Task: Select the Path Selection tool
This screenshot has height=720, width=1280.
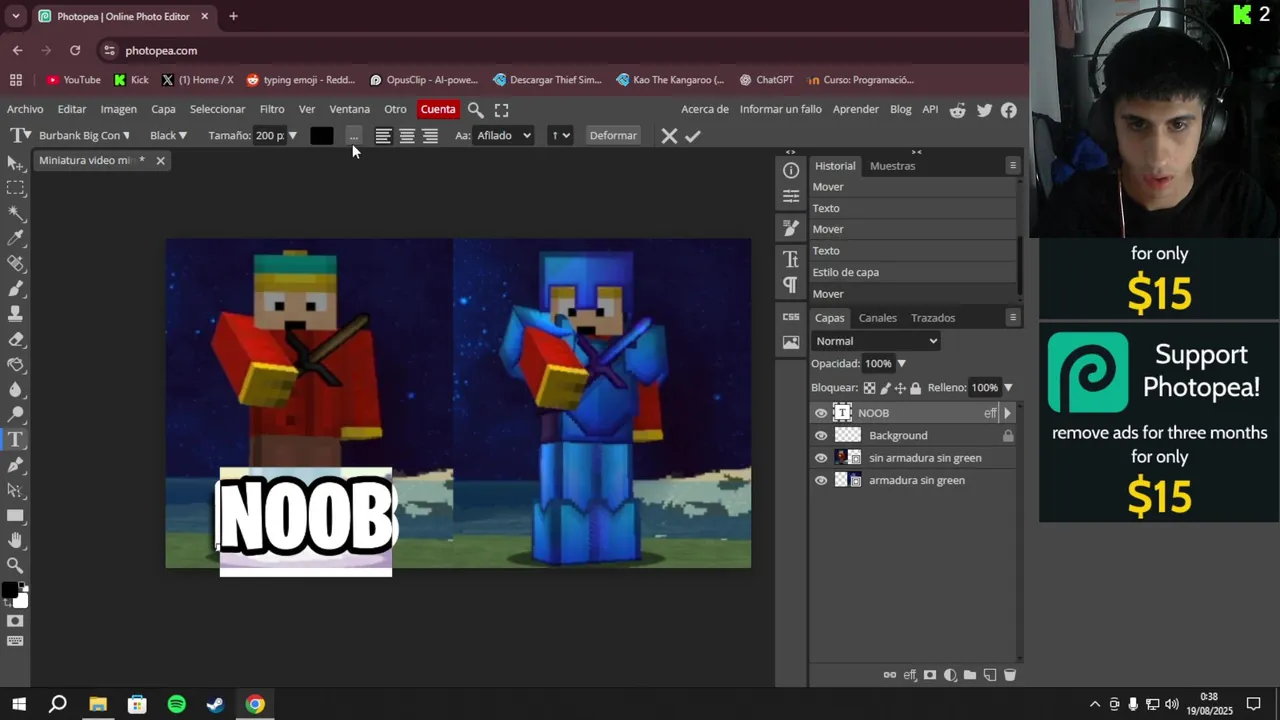Action: tap(15, 490)
